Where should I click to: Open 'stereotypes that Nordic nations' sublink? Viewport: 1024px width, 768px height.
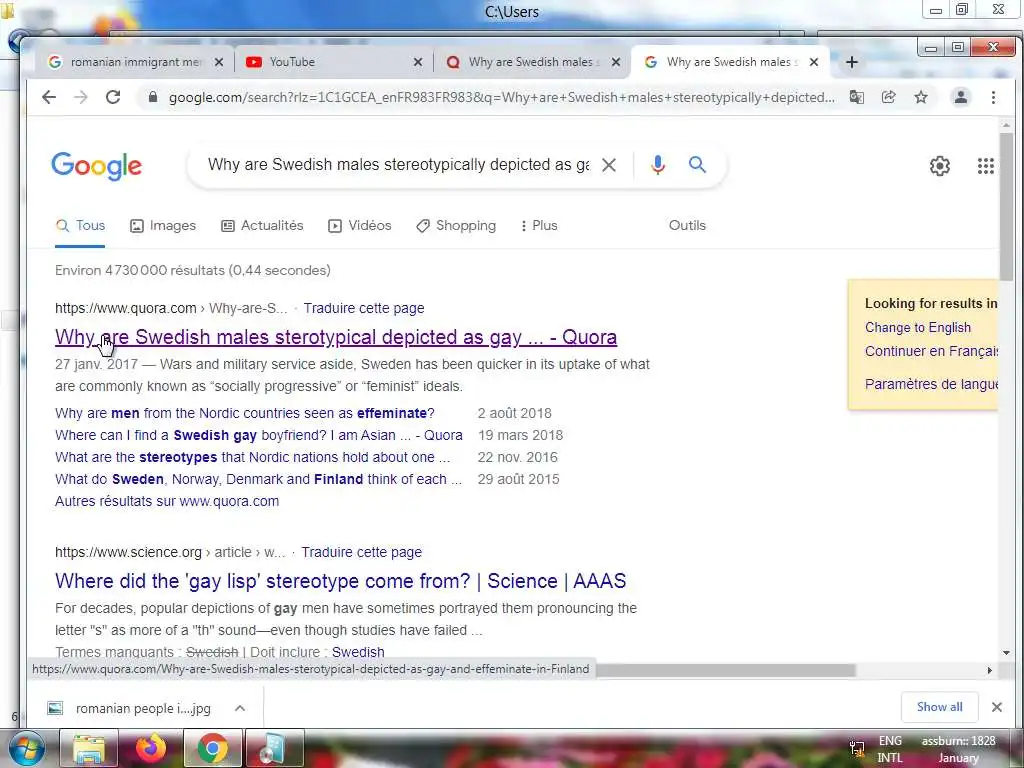point(253,458)
